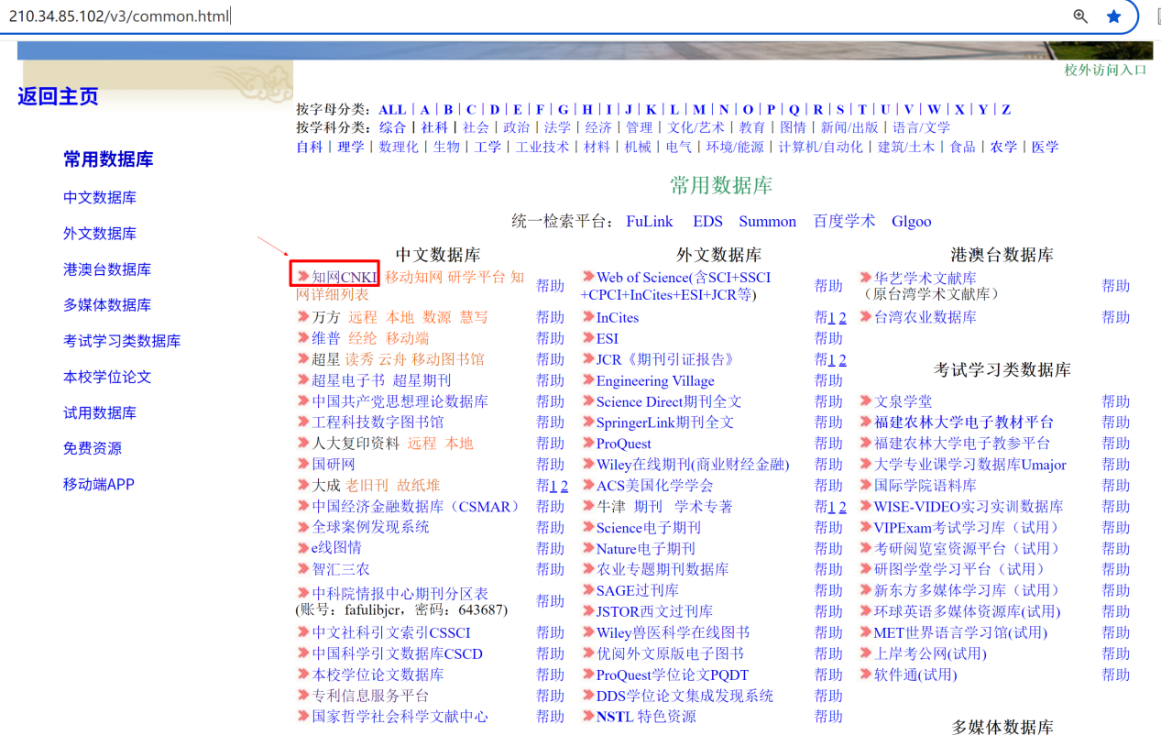Screen dimensions: 1161x746
Task: Open ACS美国化学学会 link
Action: point(655,486)
